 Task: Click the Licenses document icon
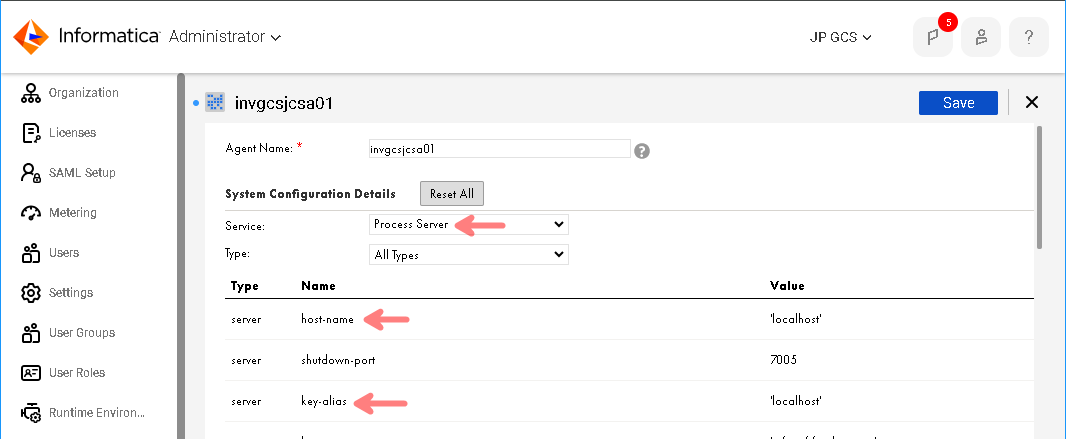[x=31, y=133]
